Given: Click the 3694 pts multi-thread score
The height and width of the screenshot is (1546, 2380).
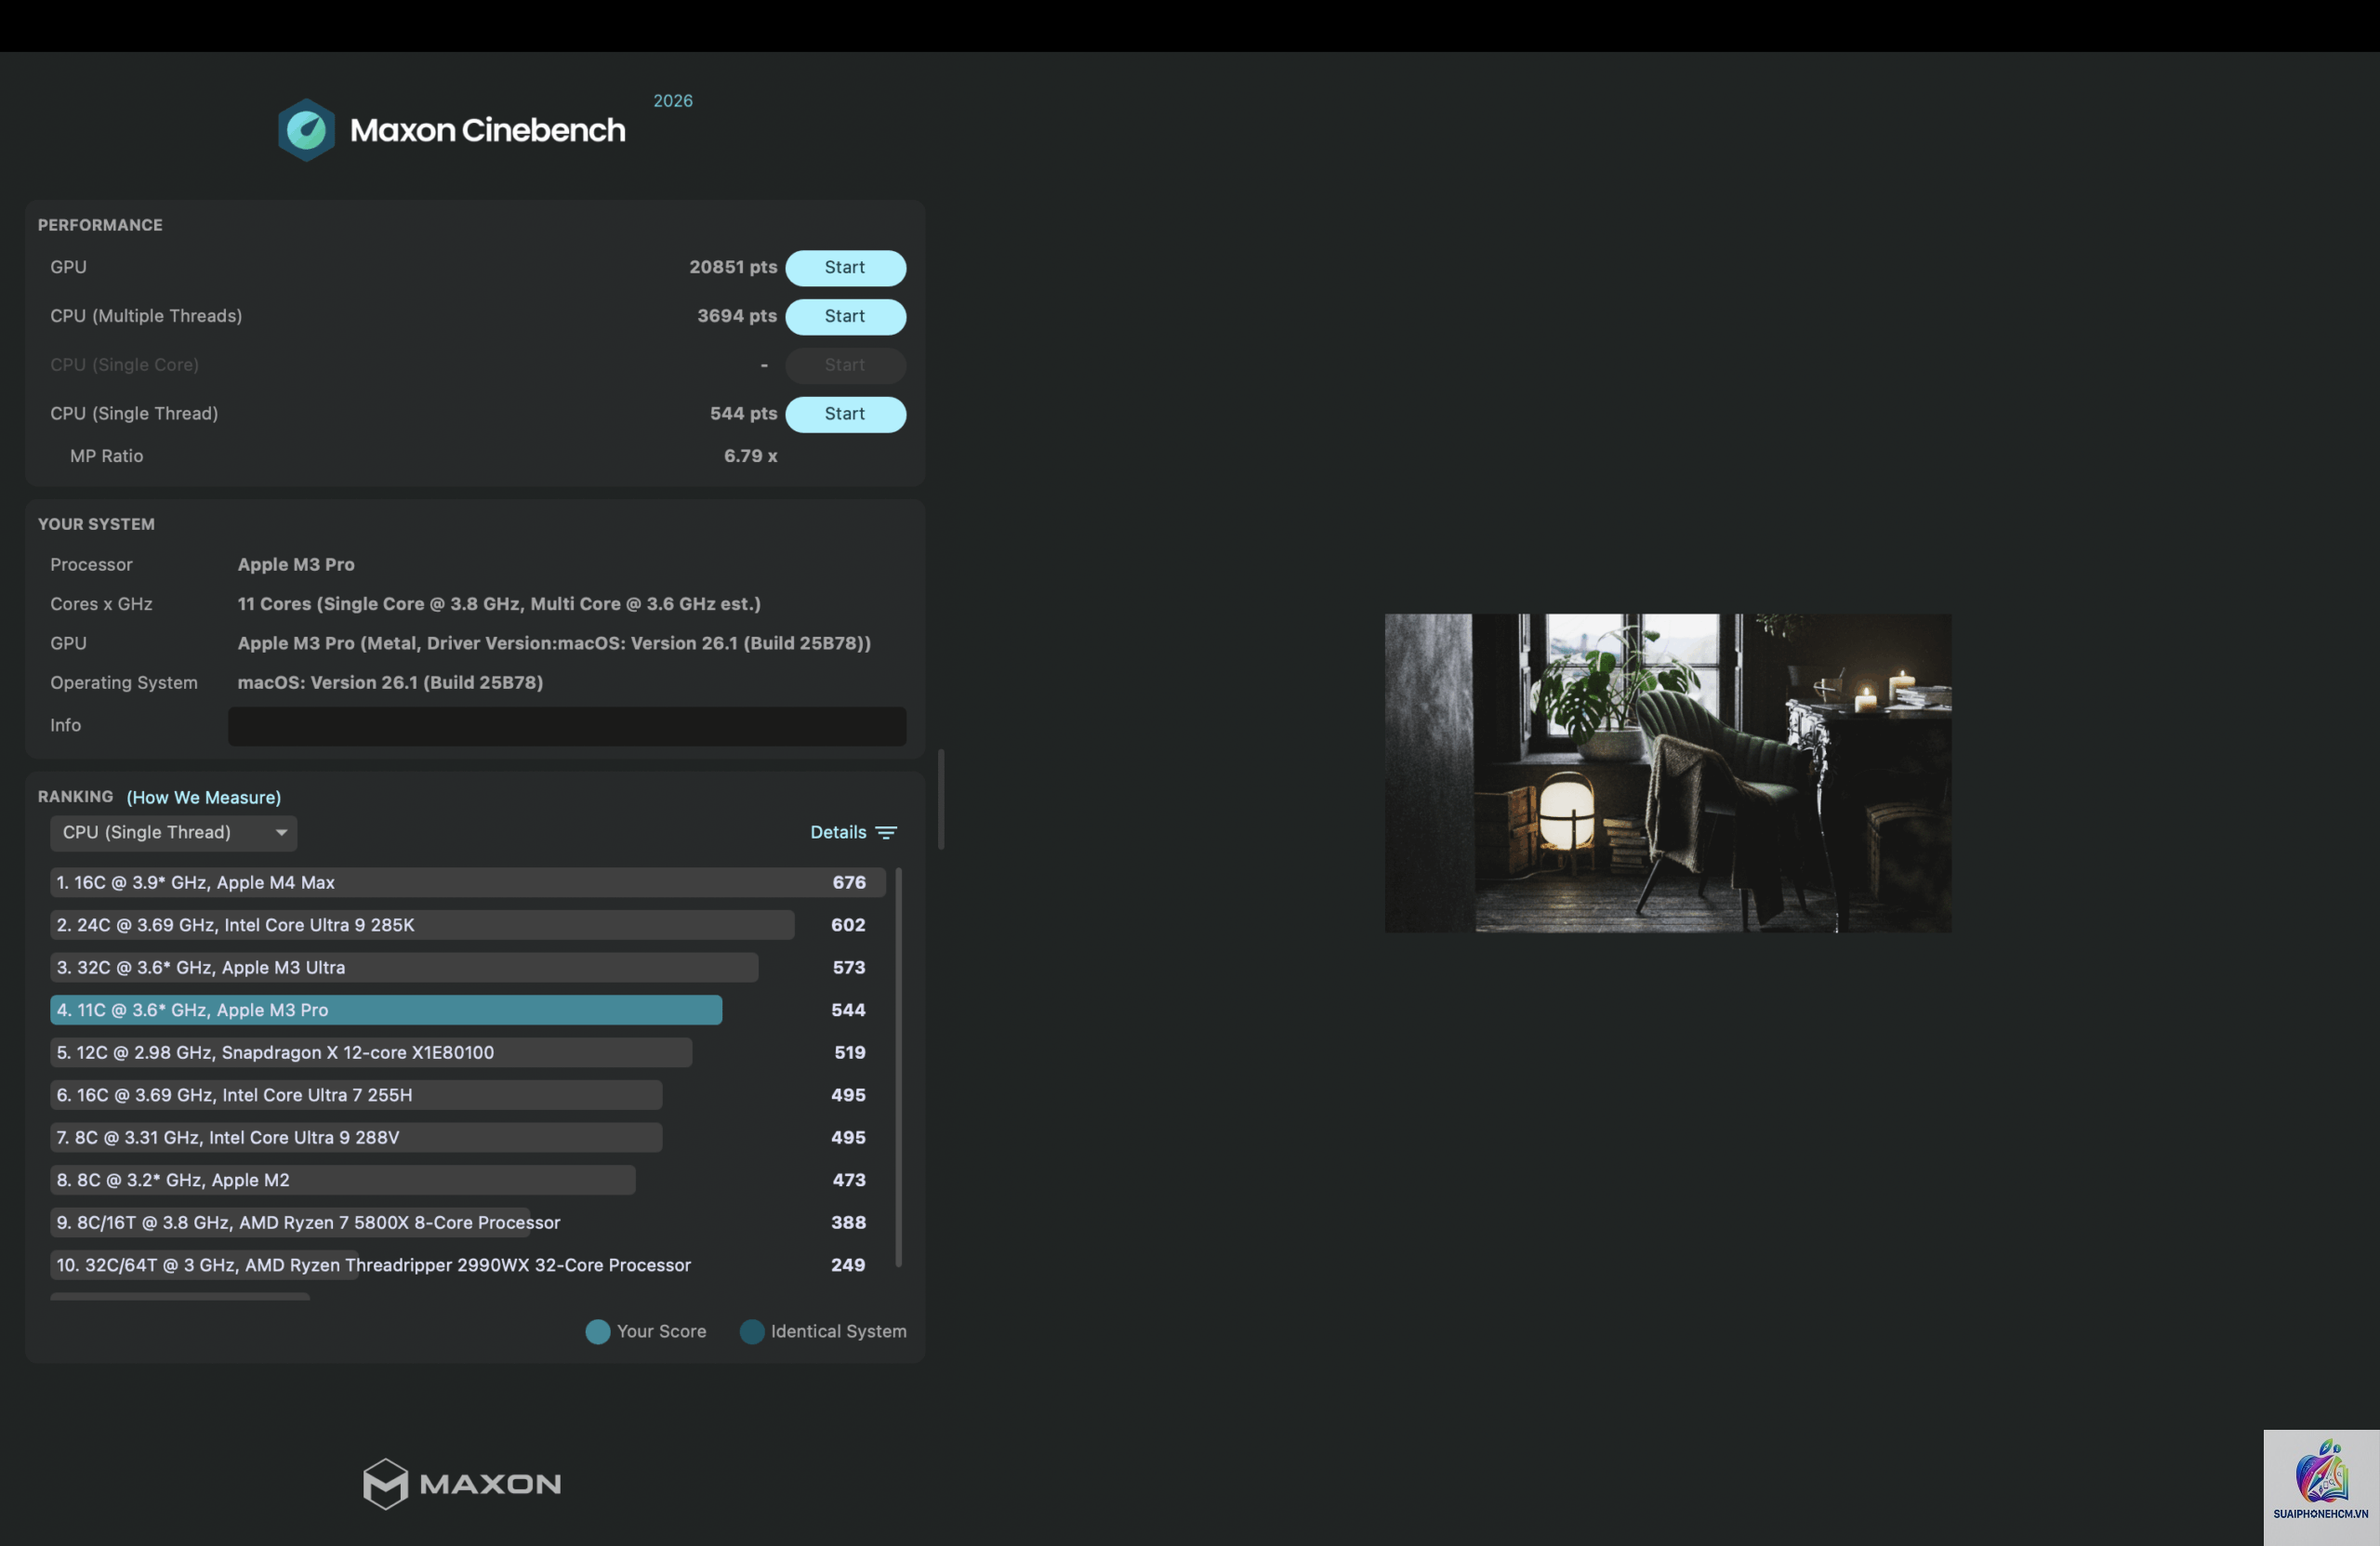Looking at the screenshot, I should 737,316.
